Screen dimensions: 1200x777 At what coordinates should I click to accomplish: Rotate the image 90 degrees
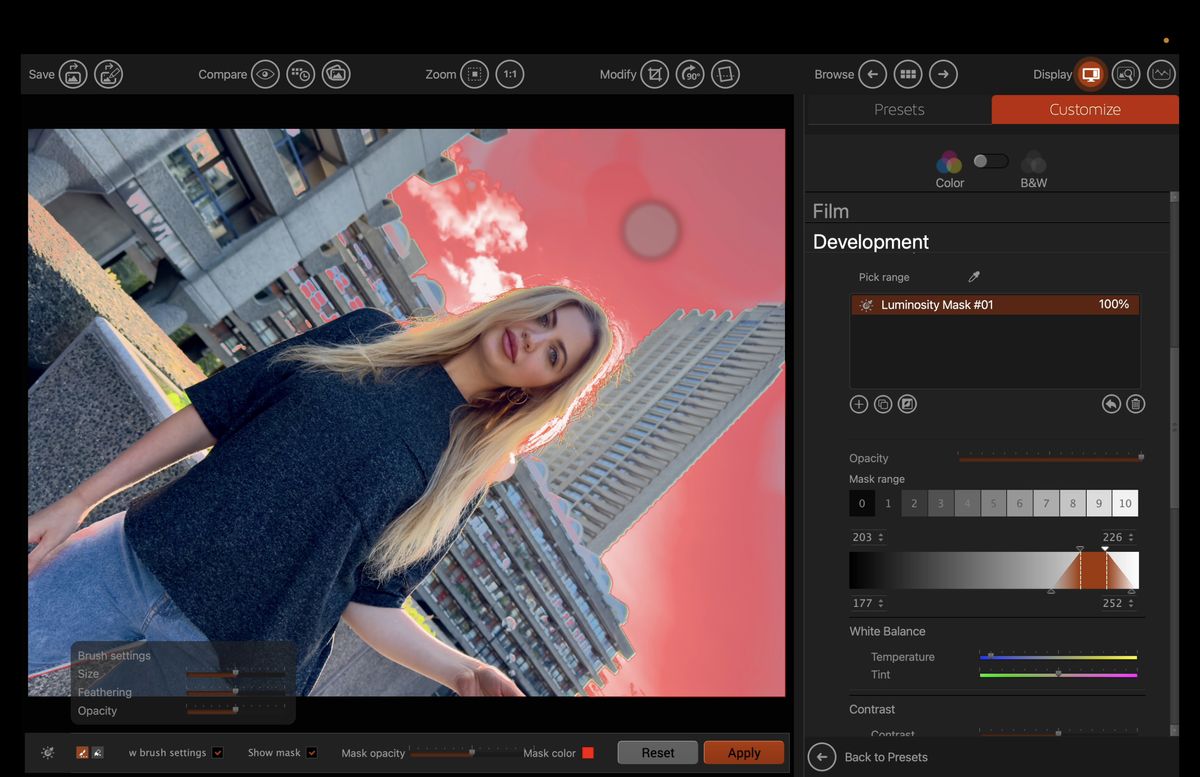690,74
